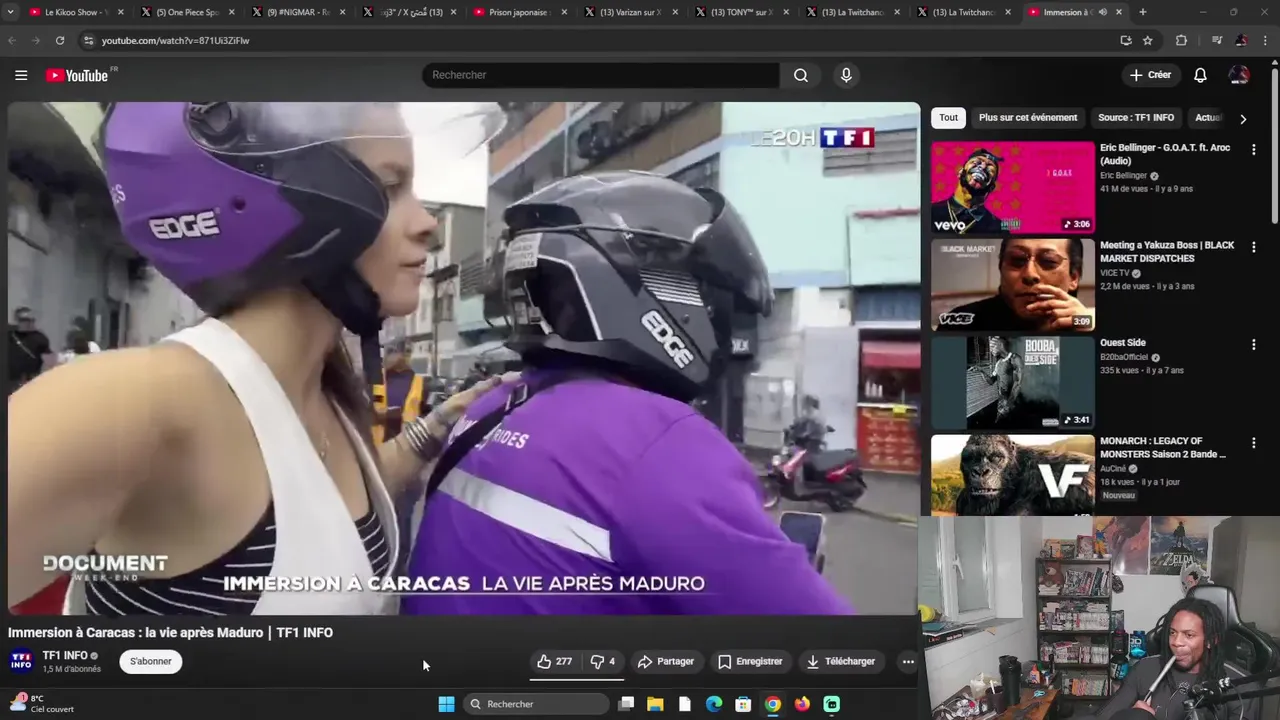Open Task View from taskbar
The image size is (1280, 720).
pos(626,704)
